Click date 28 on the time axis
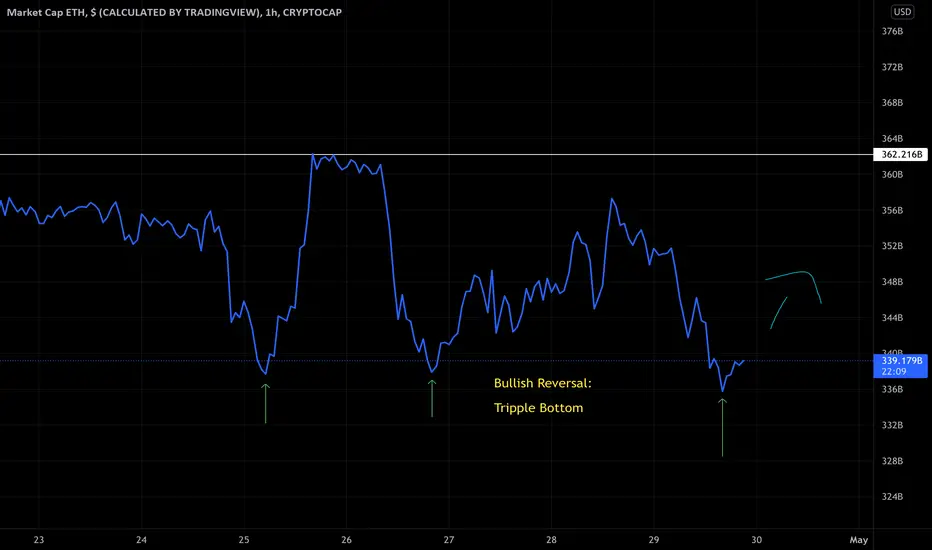932x550 pixels. (x=552, y=540)
